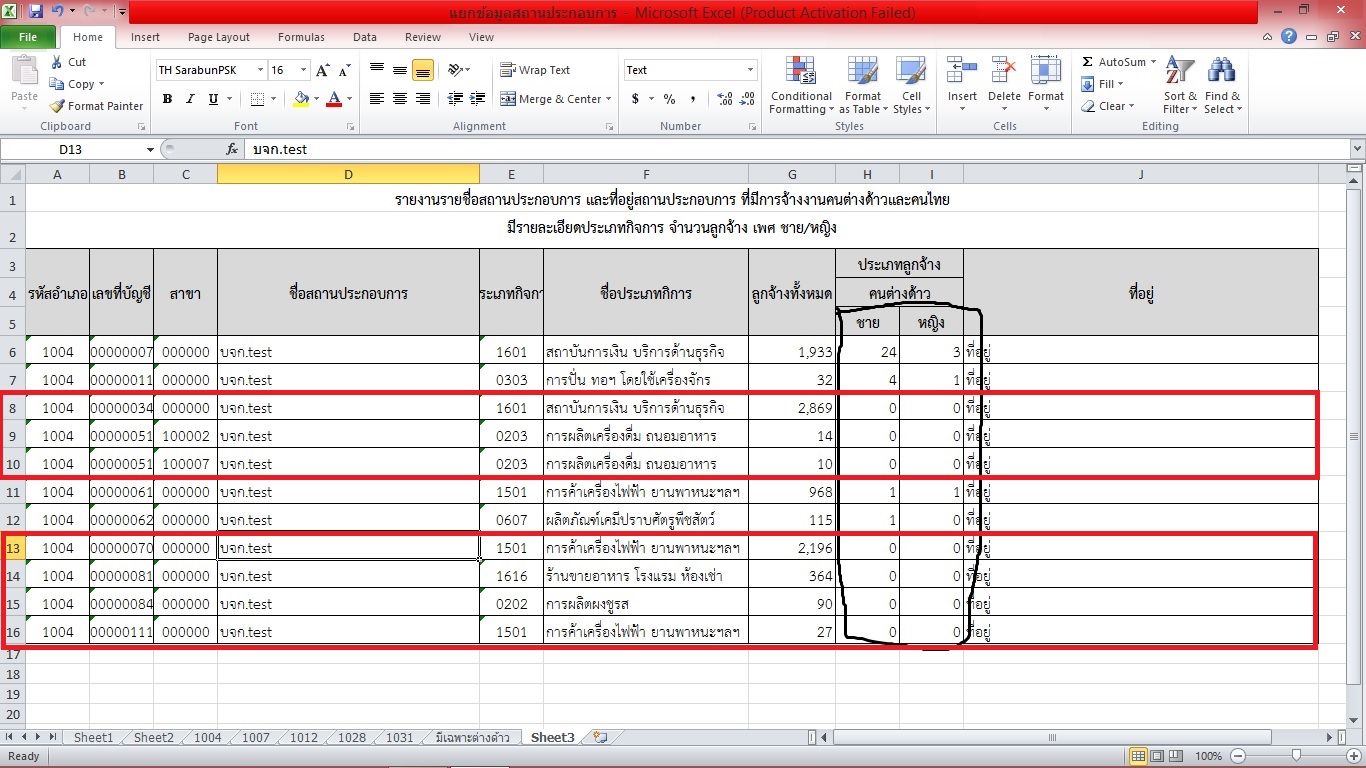Click the Save icon in quick access toolbar
1366x768 pixels.
click(x=36, y=12)
